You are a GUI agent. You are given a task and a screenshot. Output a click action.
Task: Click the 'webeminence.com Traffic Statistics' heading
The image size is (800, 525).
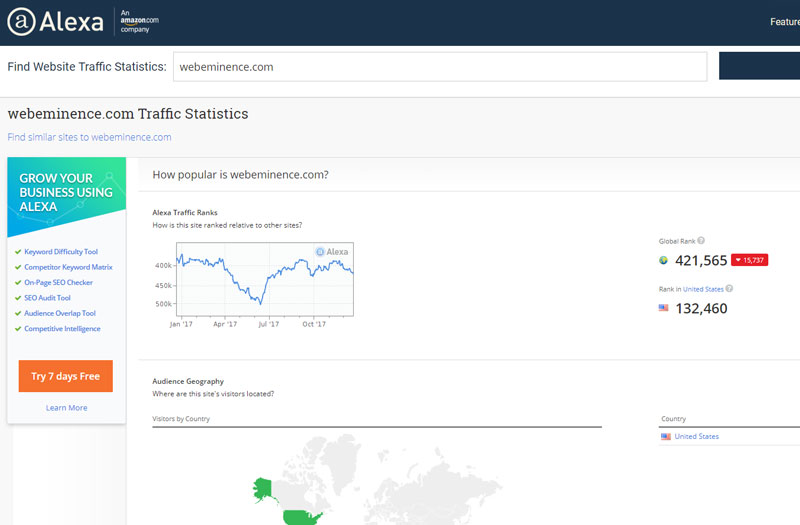[x=128, y=113]
